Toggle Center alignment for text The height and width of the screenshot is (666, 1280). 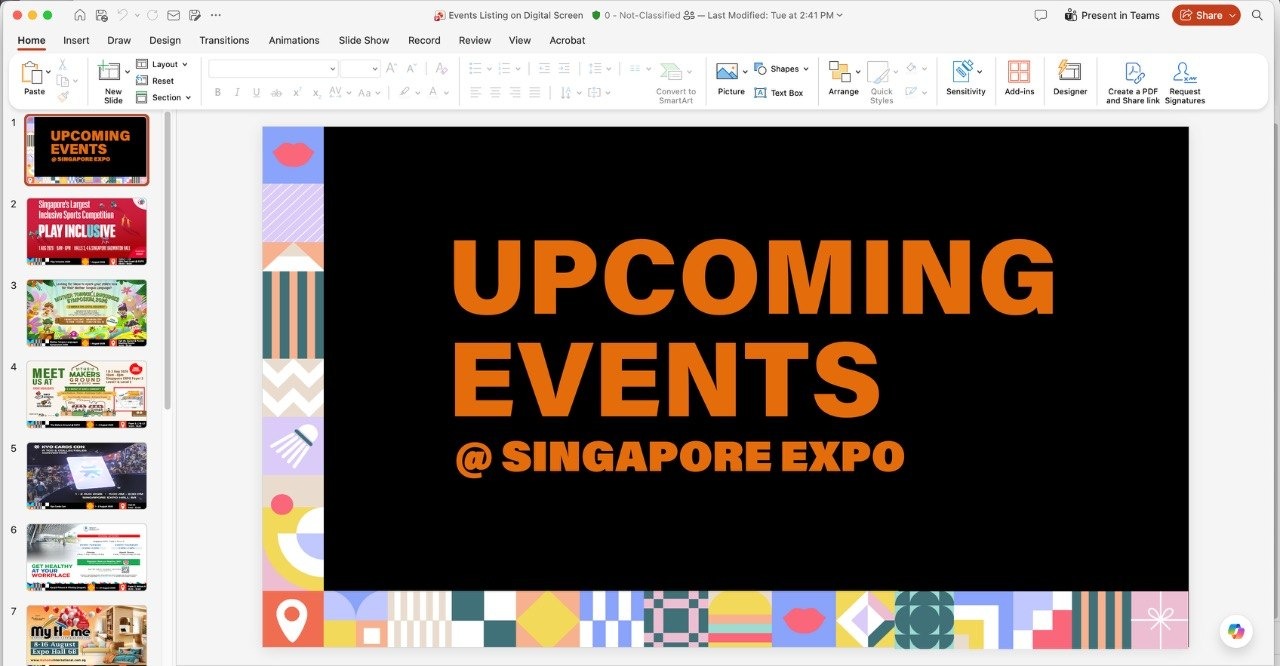tap(496, 93)
